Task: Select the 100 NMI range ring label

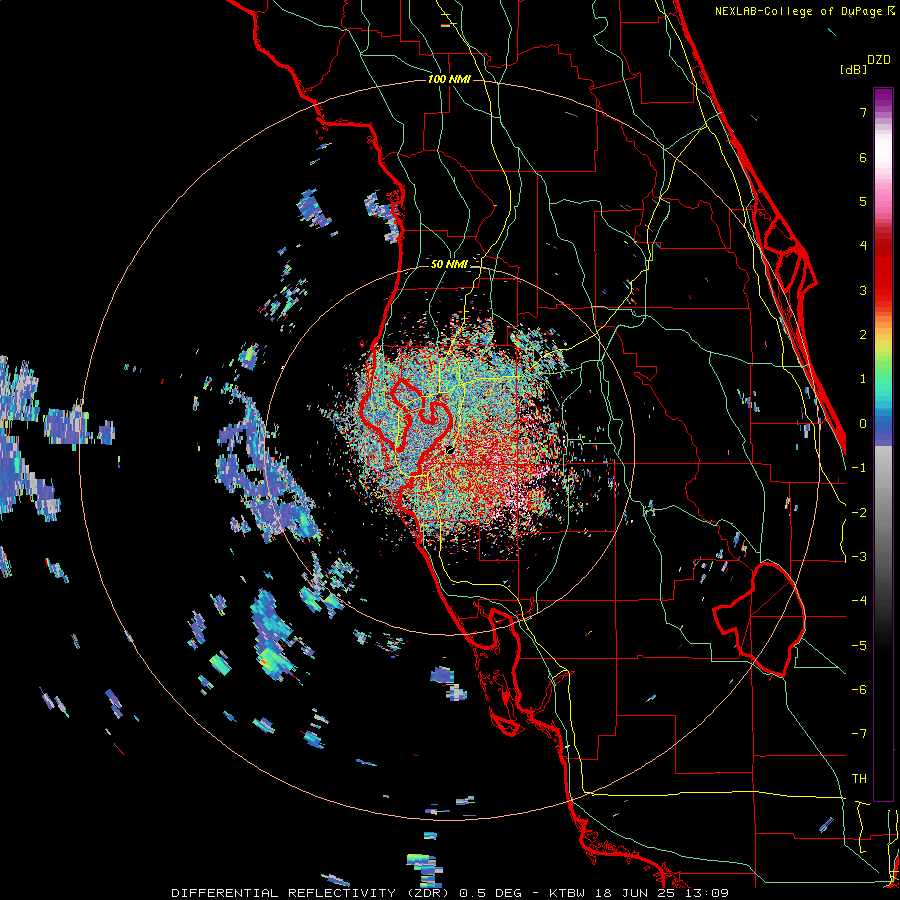Action: click(449, 79)
